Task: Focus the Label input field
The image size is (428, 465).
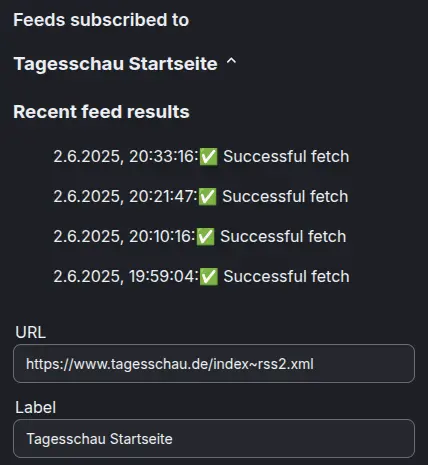Action: (214, 438)
